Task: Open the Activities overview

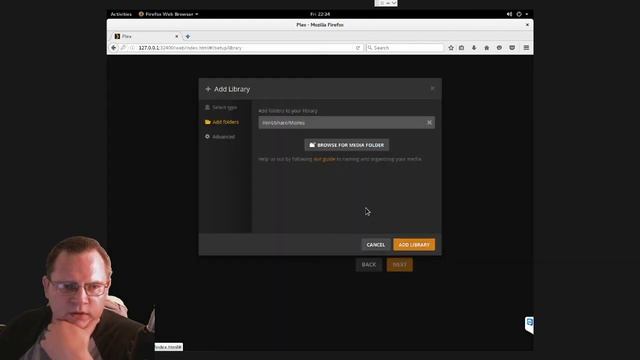Action: point(121,14)
